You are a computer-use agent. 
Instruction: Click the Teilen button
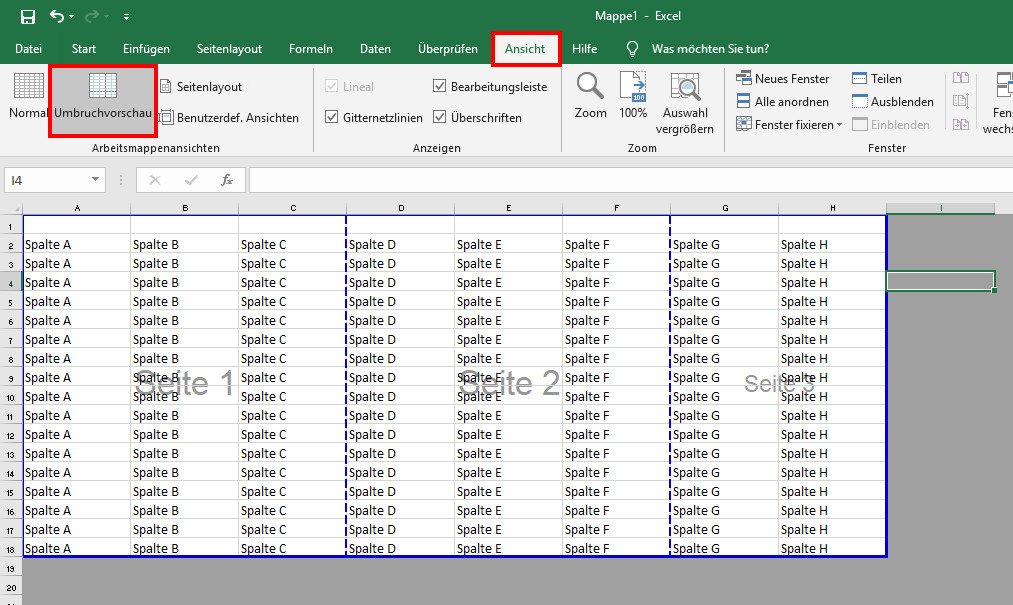875,78
